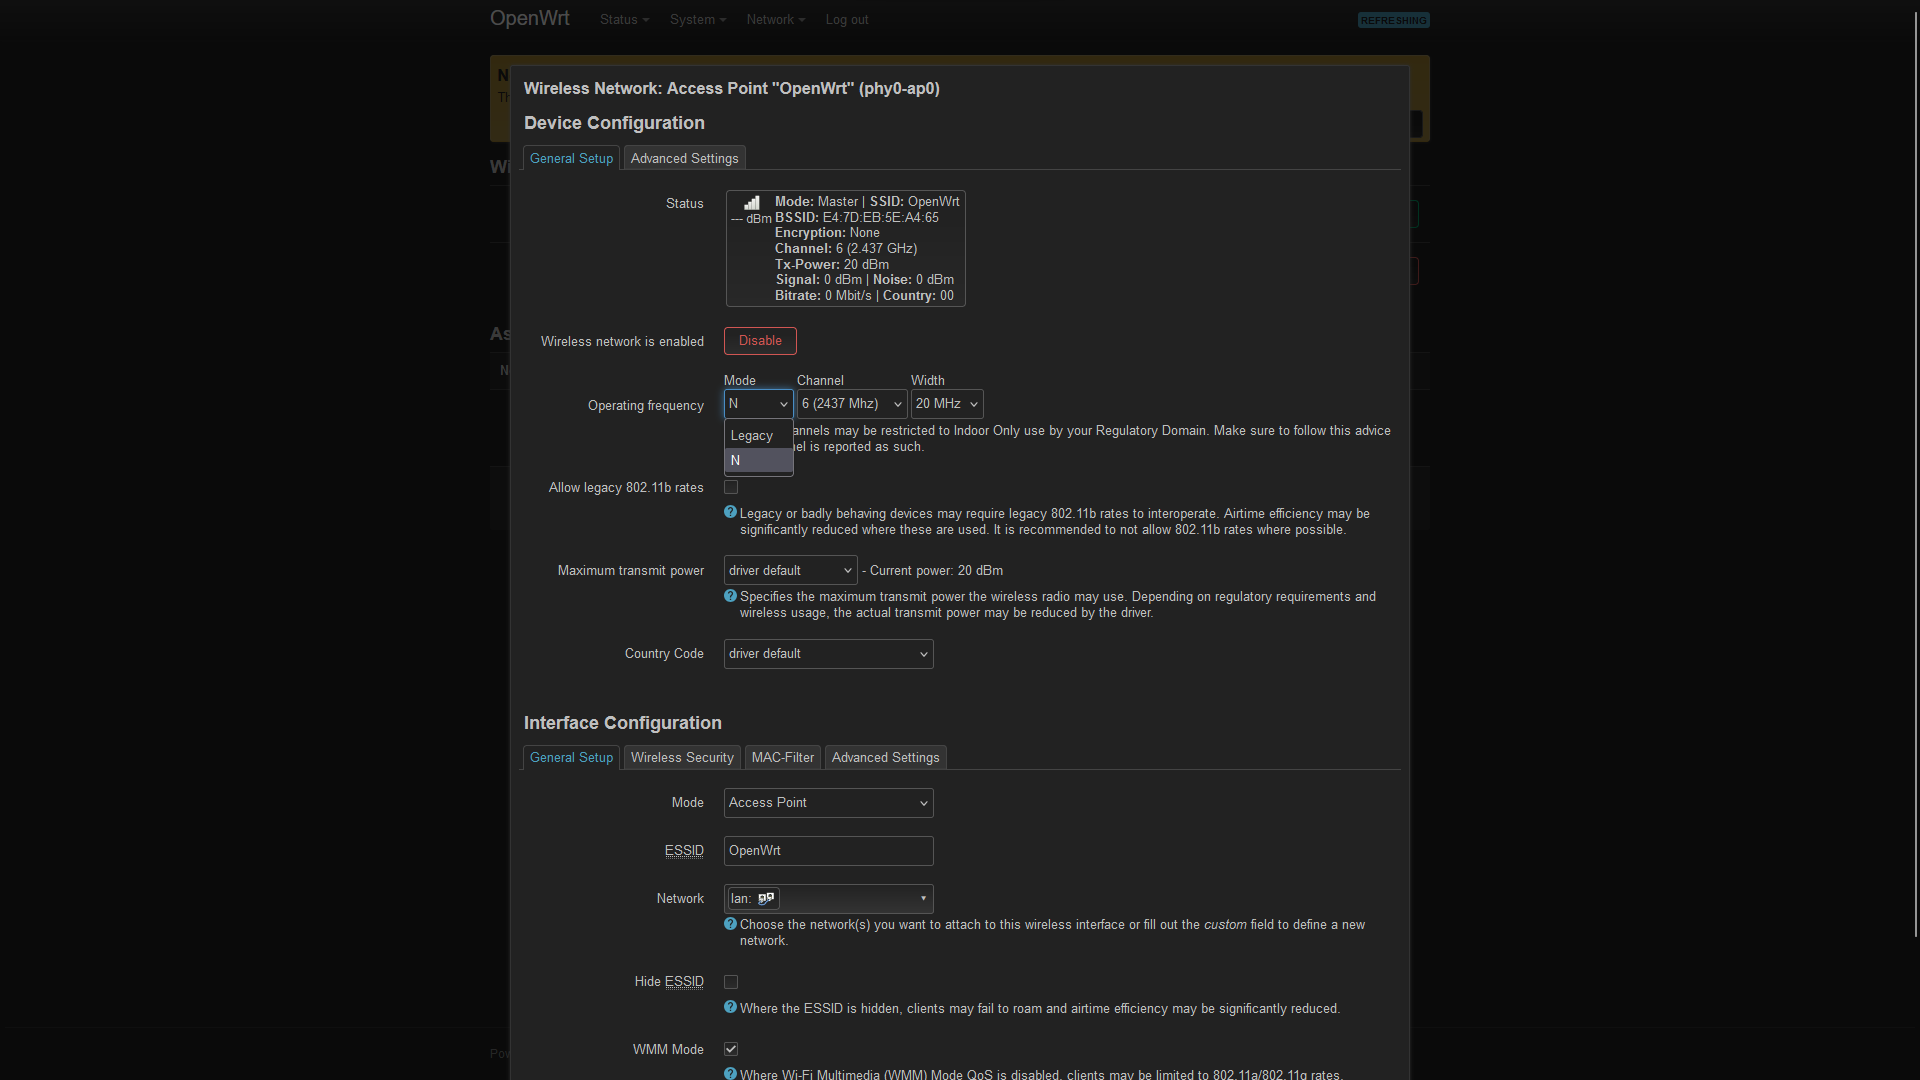Uncheck the WMM Mode checkbox
The image size is (1920, 1080).
[x=731, y=1049]
